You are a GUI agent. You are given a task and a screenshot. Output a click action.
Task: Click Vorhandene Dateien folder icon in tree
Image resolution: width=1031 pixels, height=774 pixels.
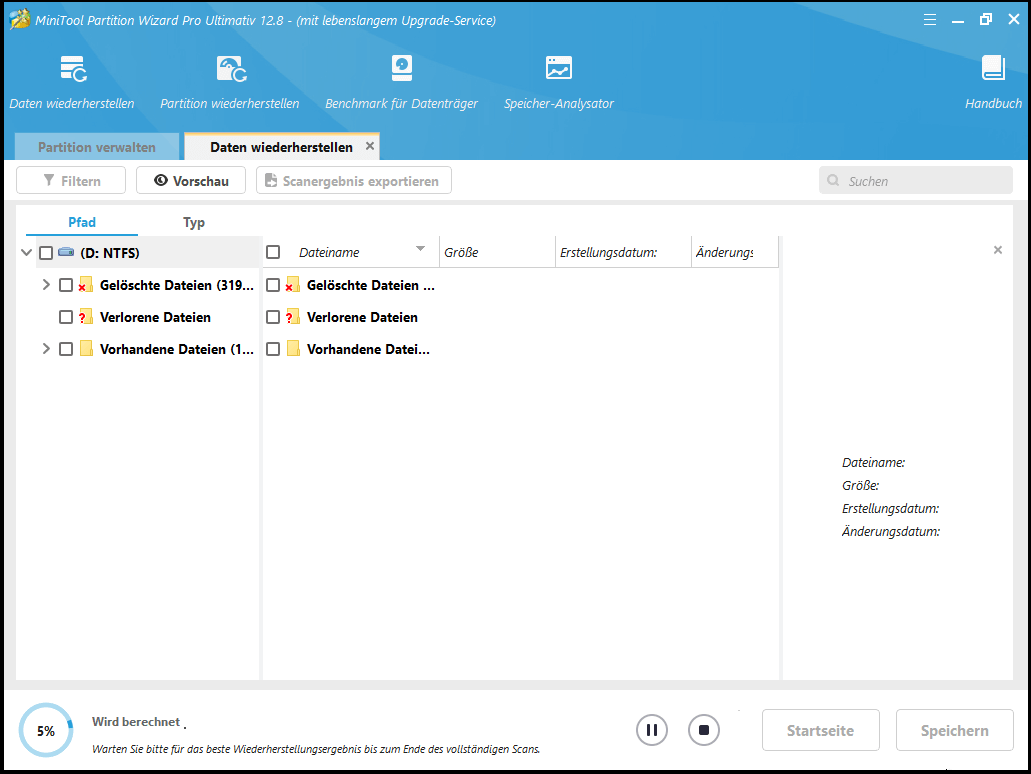click(86, 349)
